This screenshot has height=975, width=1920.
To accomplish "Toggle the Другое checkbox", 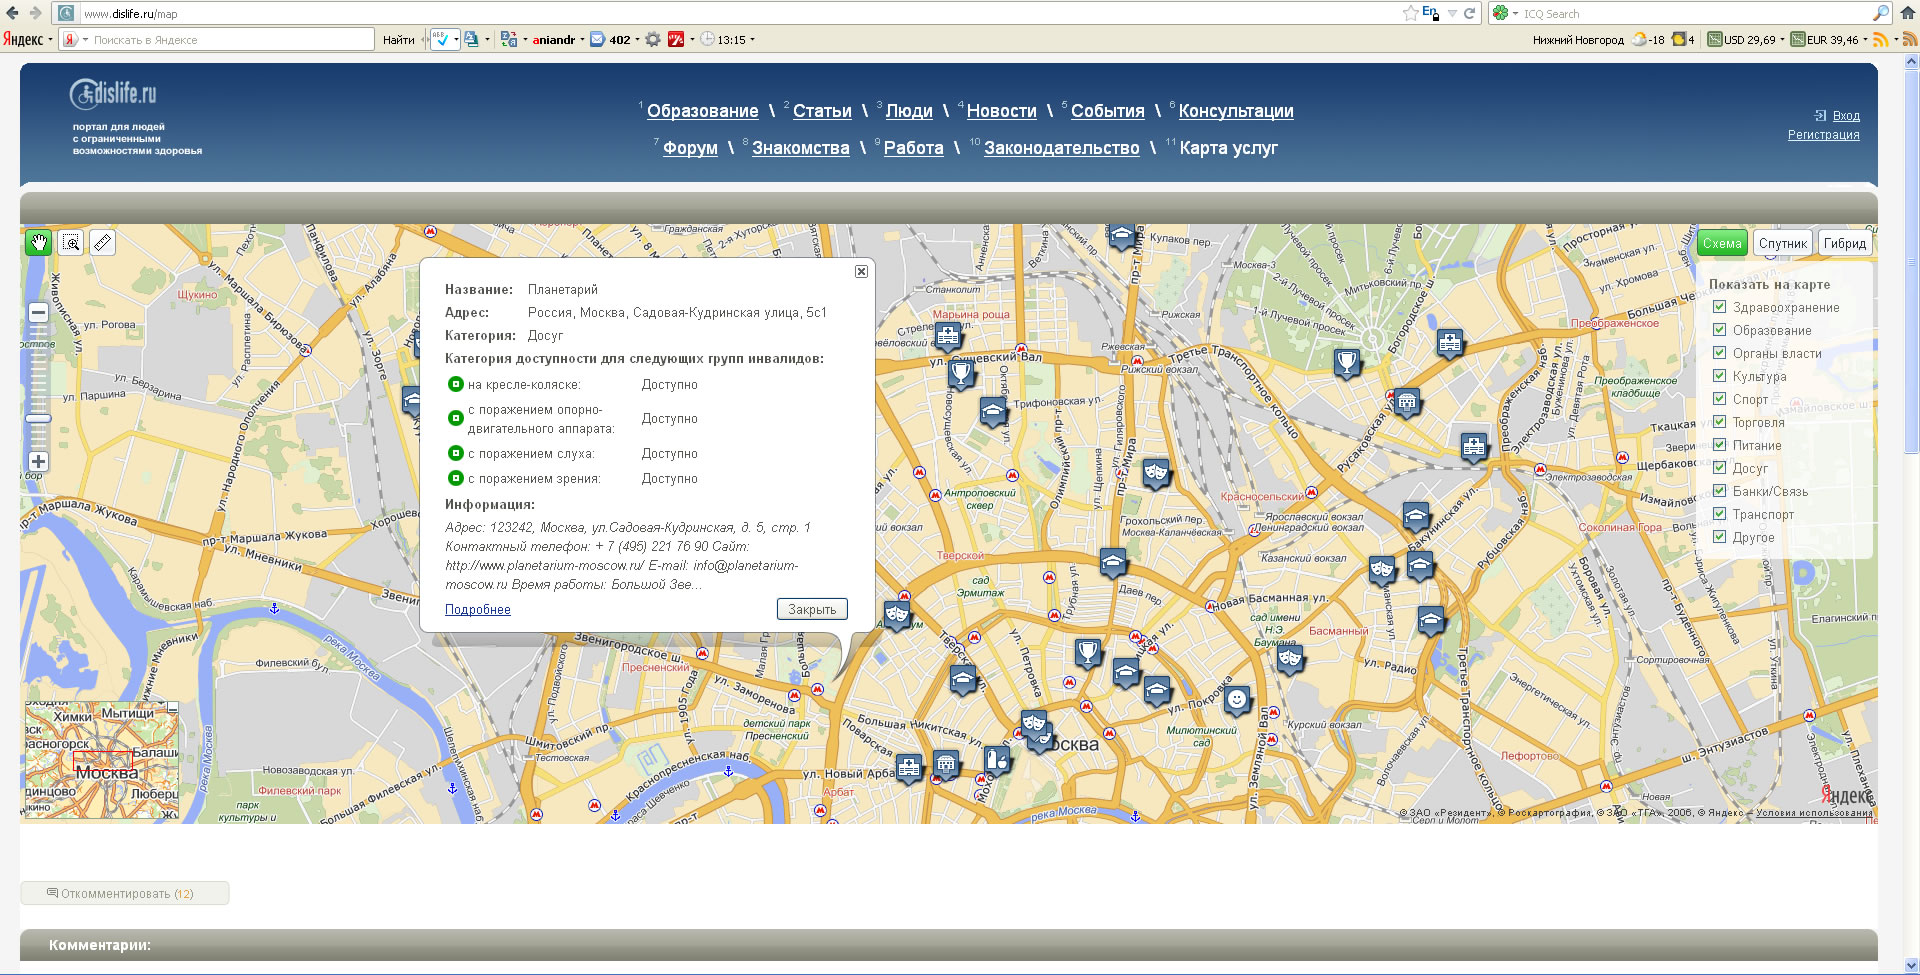I will (1720, 537).
